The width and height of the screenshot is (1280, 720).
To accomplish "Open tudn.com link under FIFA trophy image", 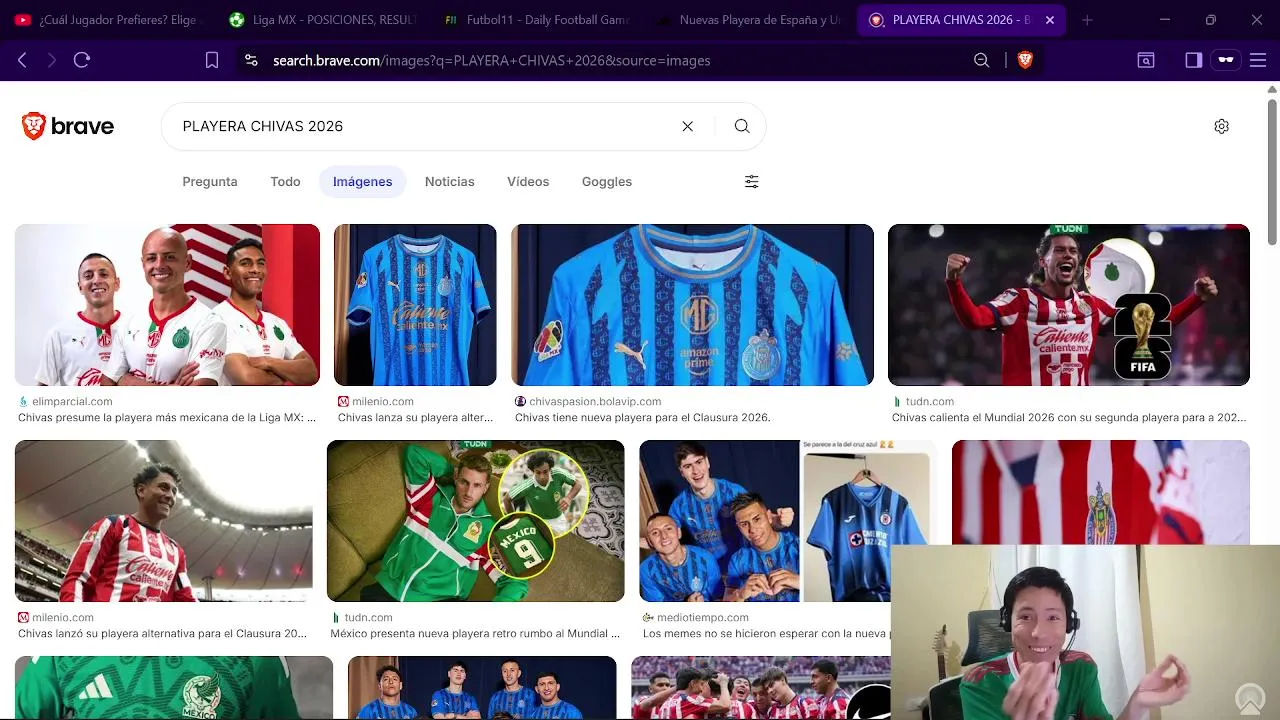I will (x=930, y=401).
